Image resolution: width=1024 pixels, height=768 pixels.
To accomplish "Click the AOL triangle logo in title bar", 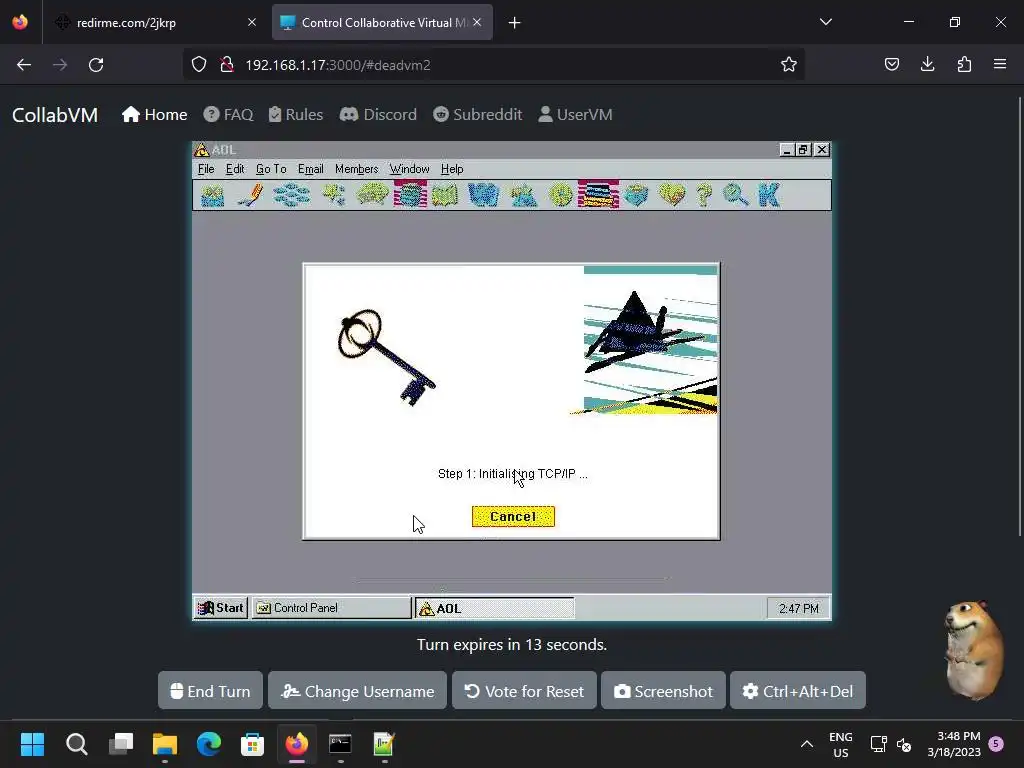I will [201, 150].
